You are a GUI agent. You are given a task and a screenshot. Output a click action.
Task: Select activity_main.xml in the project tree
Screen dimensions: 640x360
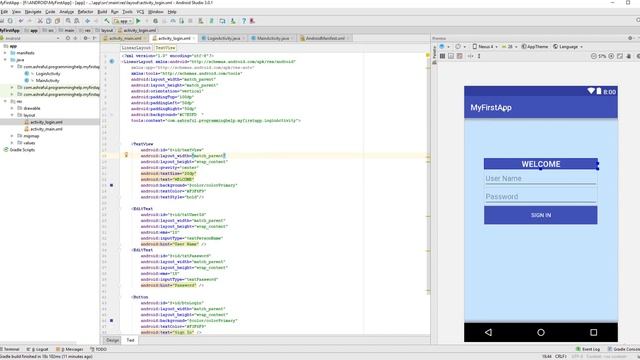(x=46, y=129)
